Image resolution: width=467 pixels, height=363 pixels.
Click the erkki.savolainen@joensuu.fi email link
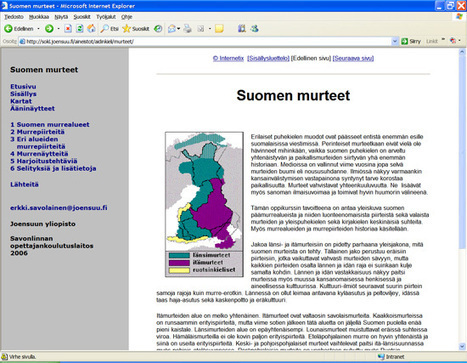click(x=59, y=208)
